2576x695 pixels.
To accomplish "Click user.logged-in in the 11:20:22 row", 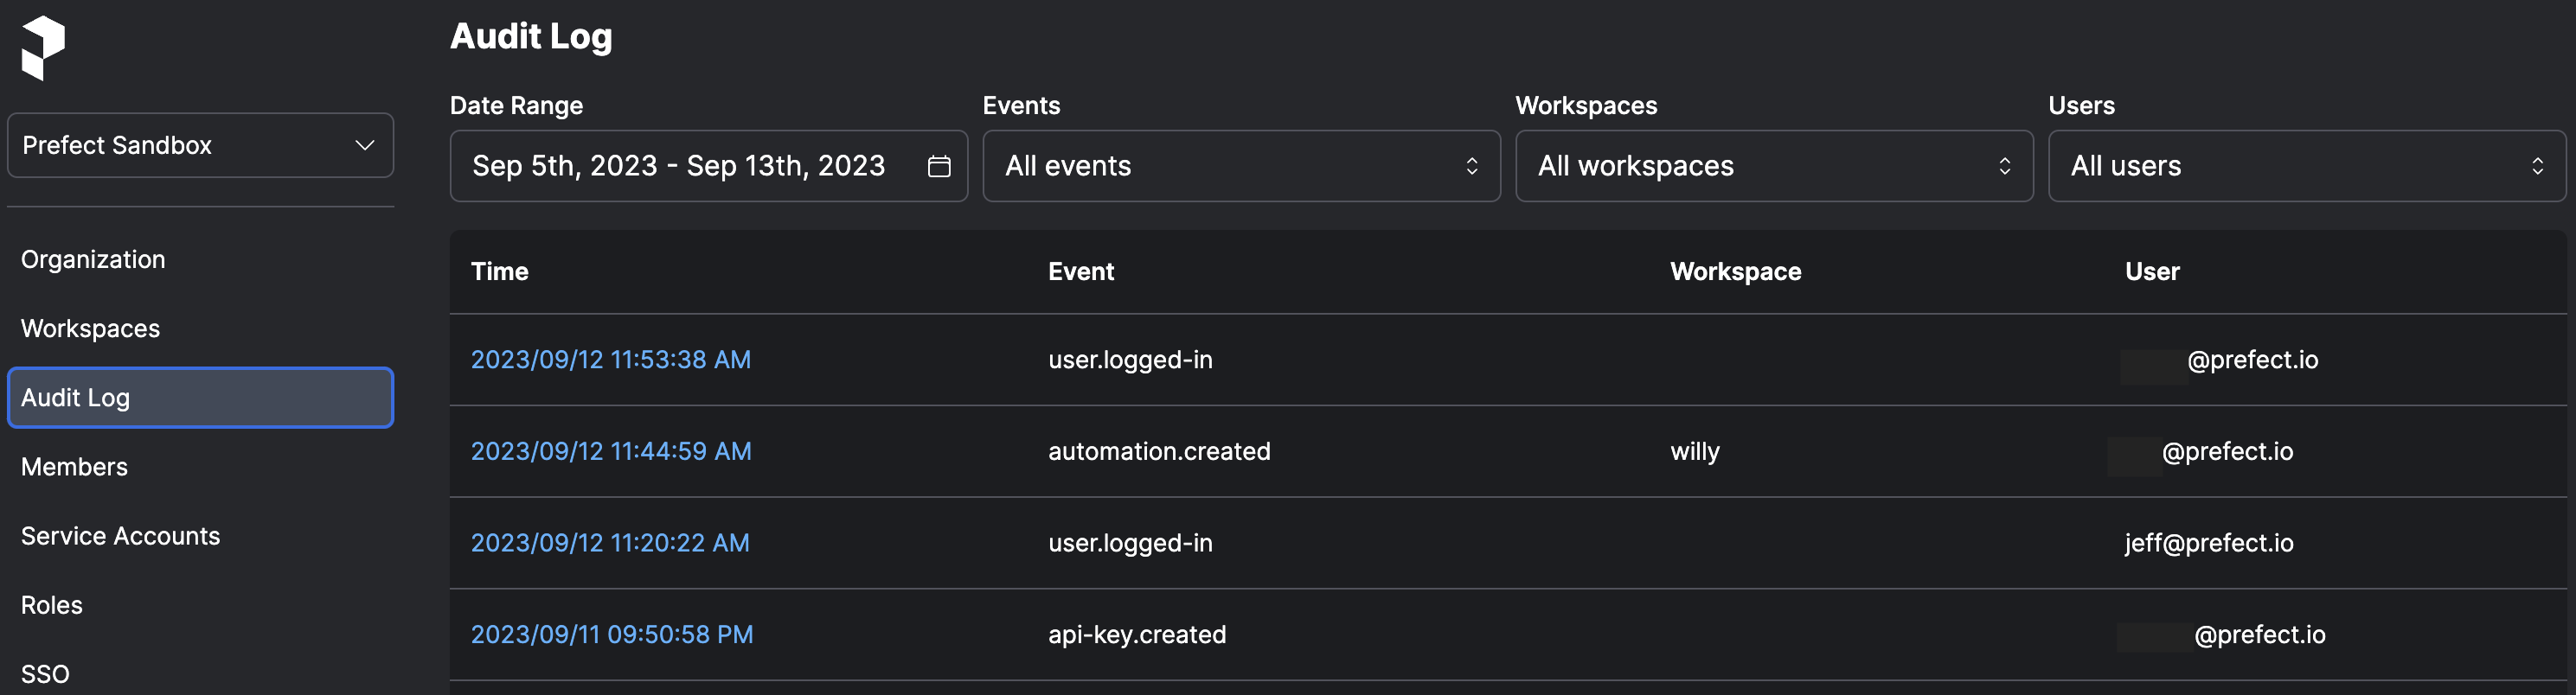I will tap(1130, 542).
